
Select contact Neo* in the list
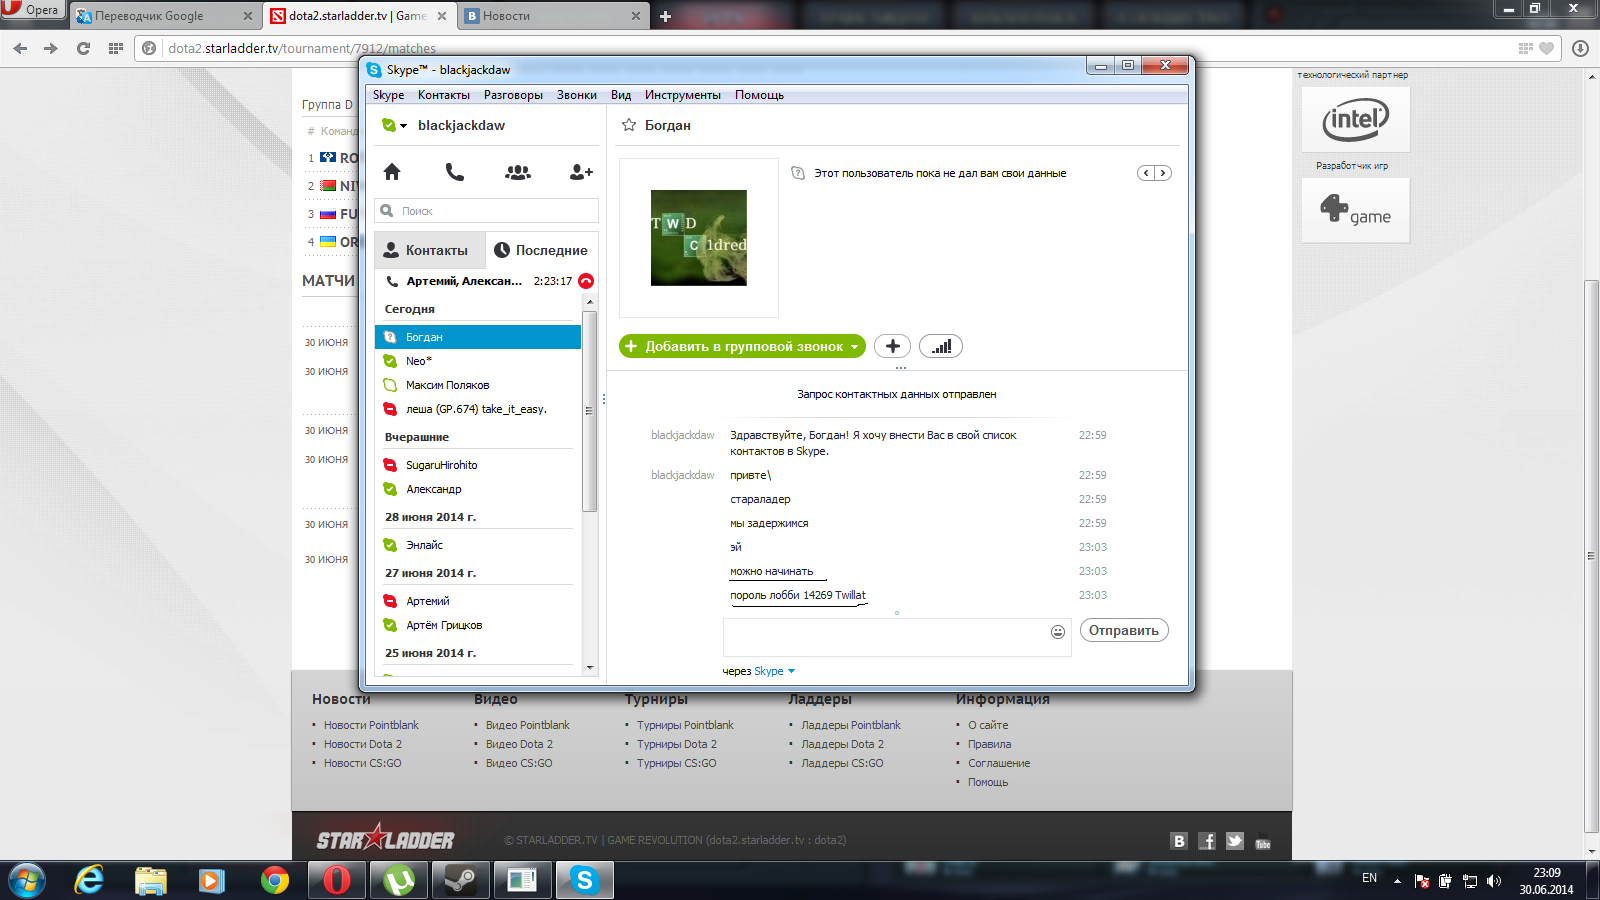click(478, 361)
